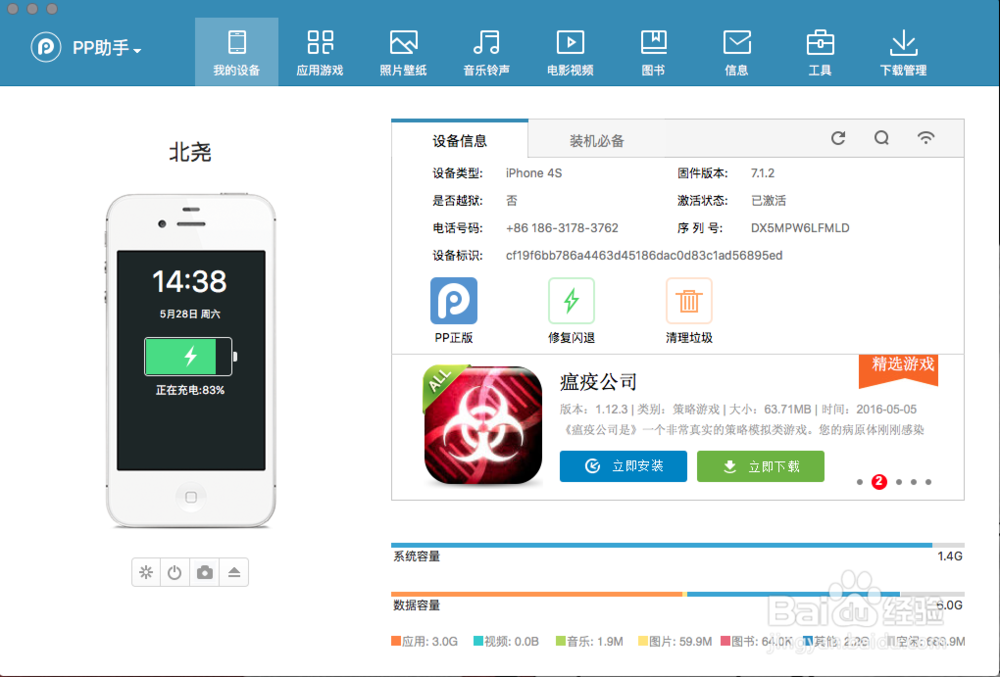Screen dimensions: 1000x677
Task: Click the serial number DX5MPW6LFMLD
Action: coord(800,228)
